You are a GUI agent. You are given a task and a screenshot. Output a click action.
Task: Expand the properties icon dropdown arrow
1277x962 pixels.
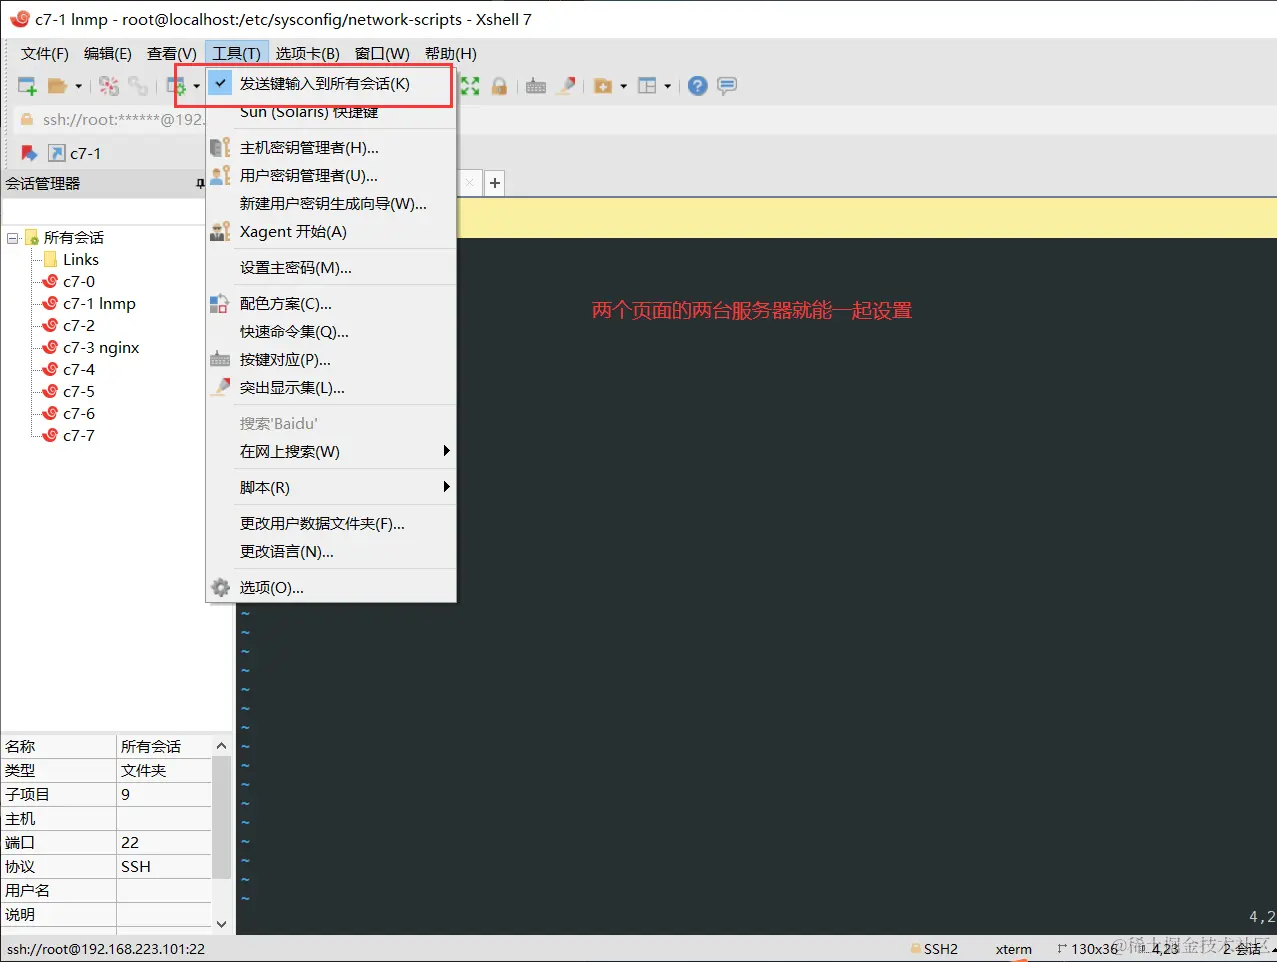pyautogui.click(x=196, y=86)
